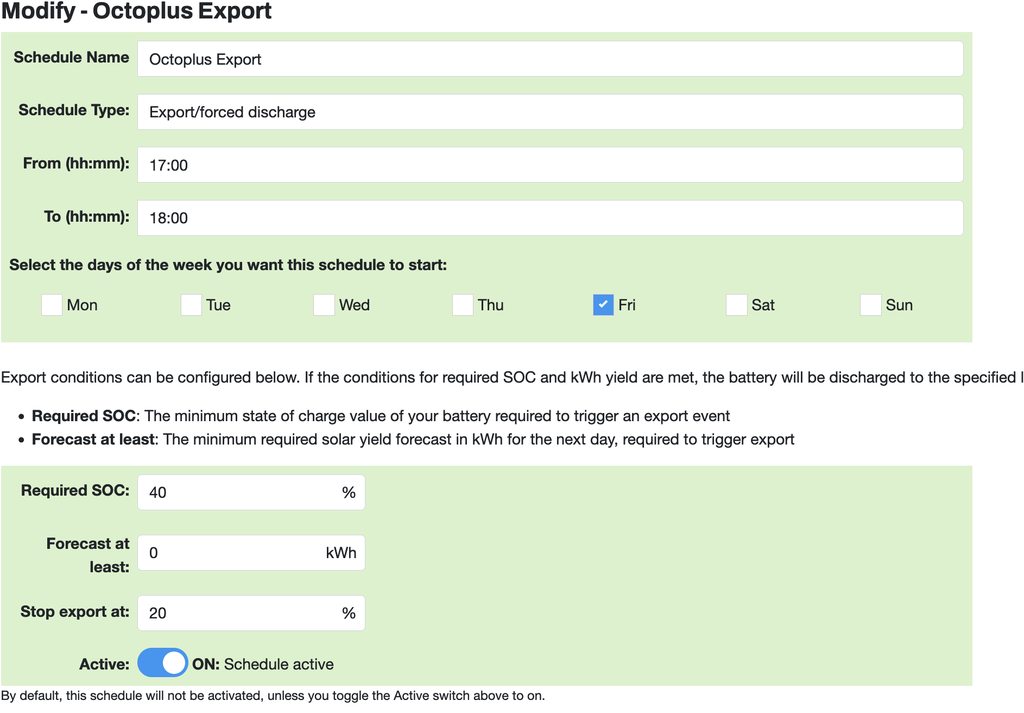Focus the Forecast at least kWh field
The width and height of the screenshot is (1024, 713).
point(232,553)
